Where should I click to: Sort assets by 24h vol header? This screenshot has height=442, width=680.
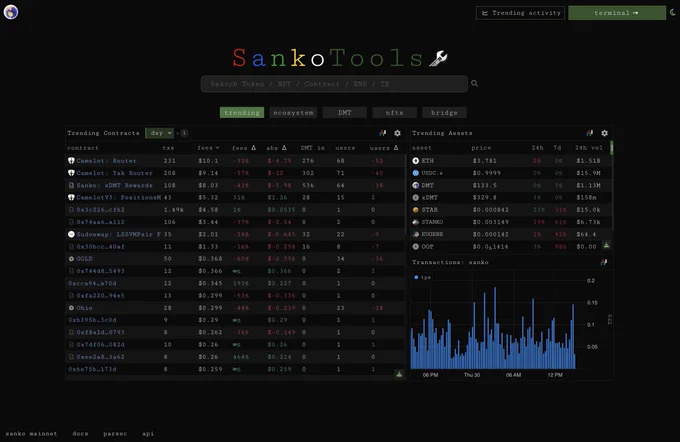588,148
